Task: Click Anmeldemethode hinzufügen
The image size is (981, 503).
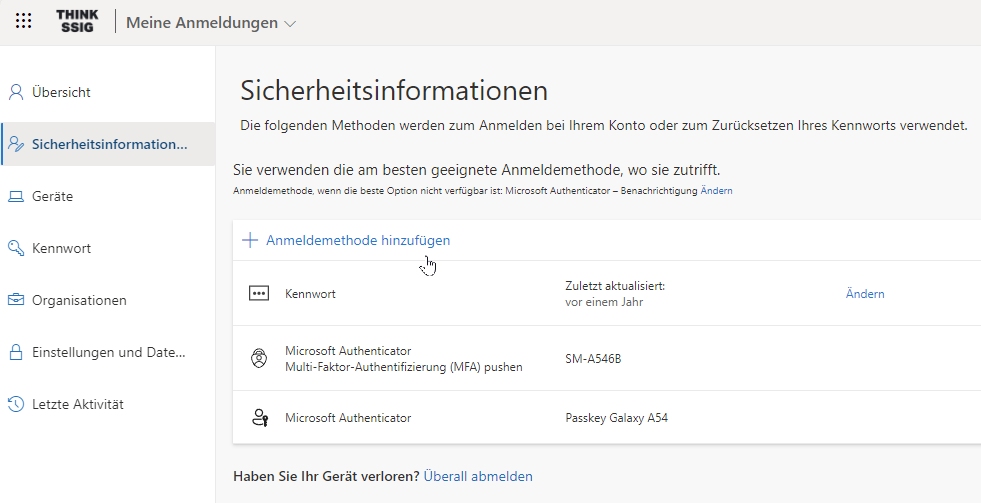Action: tap(358, 240)
